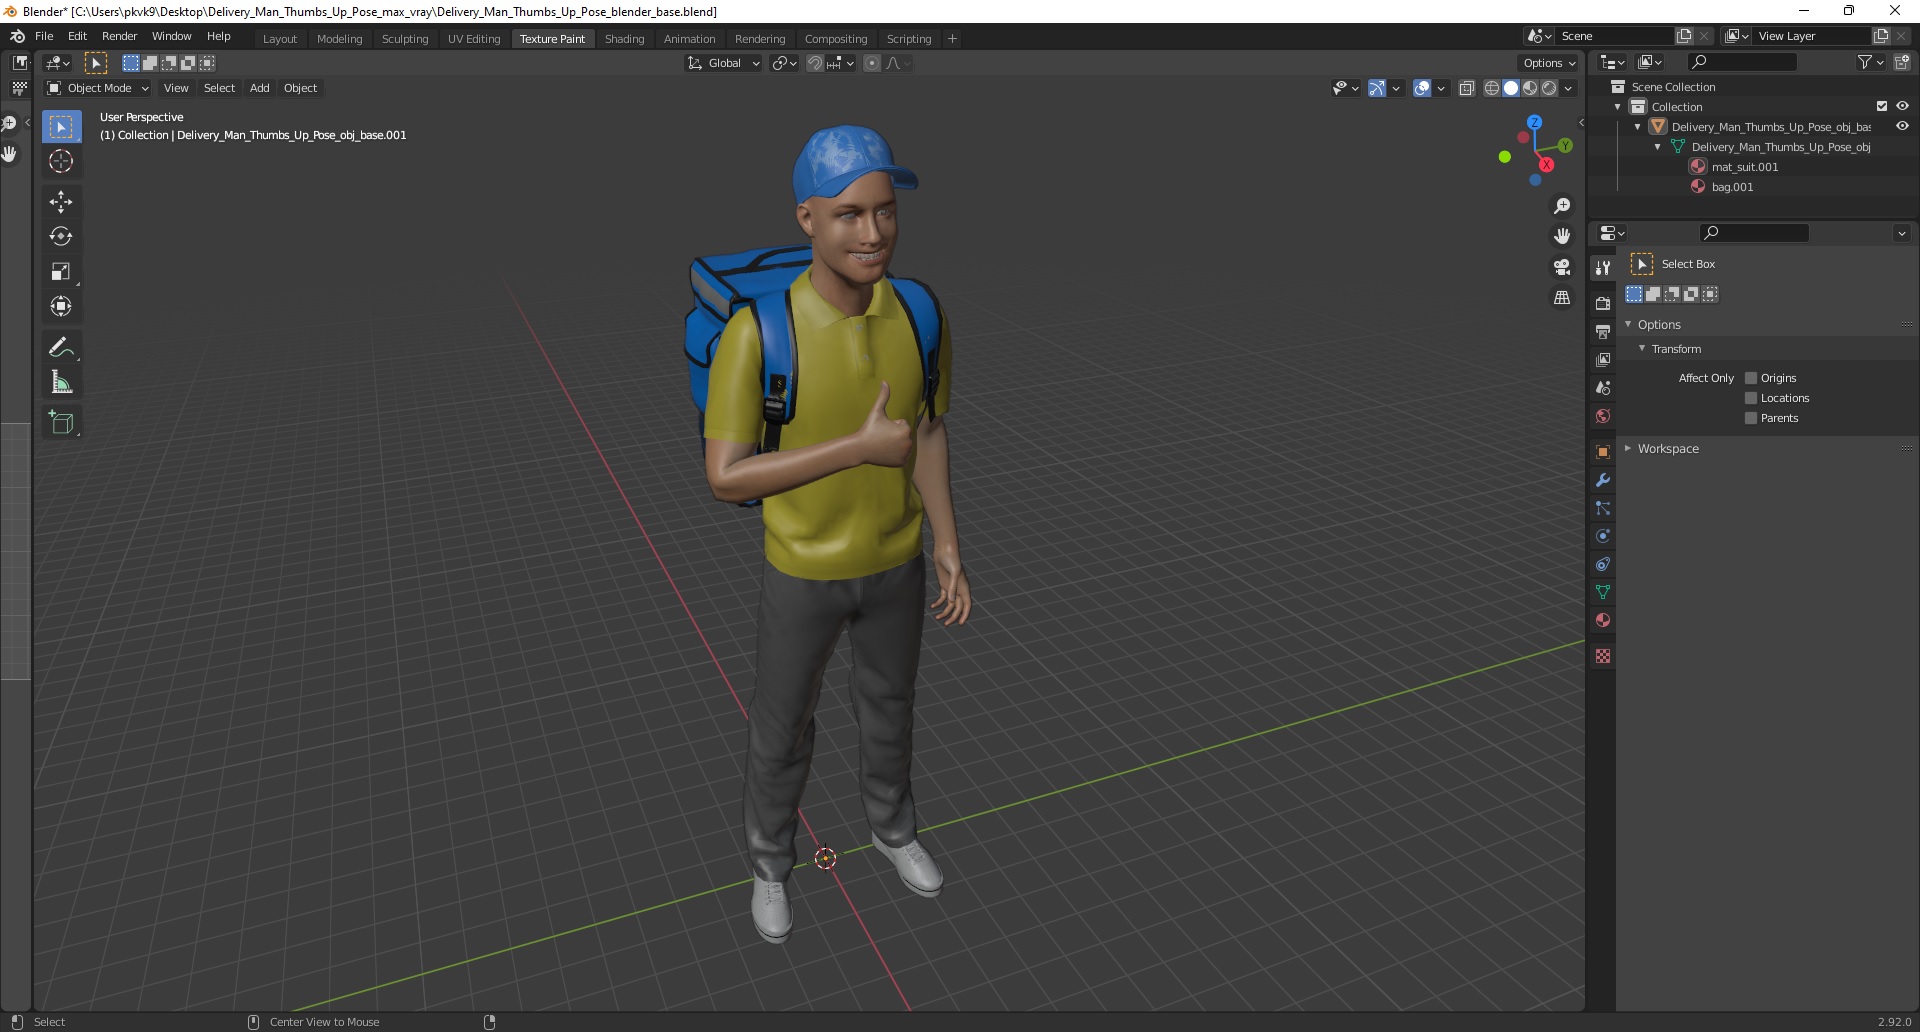Open the Object properties tab
This screenshot has width=1920, height=1032.
1603,451
